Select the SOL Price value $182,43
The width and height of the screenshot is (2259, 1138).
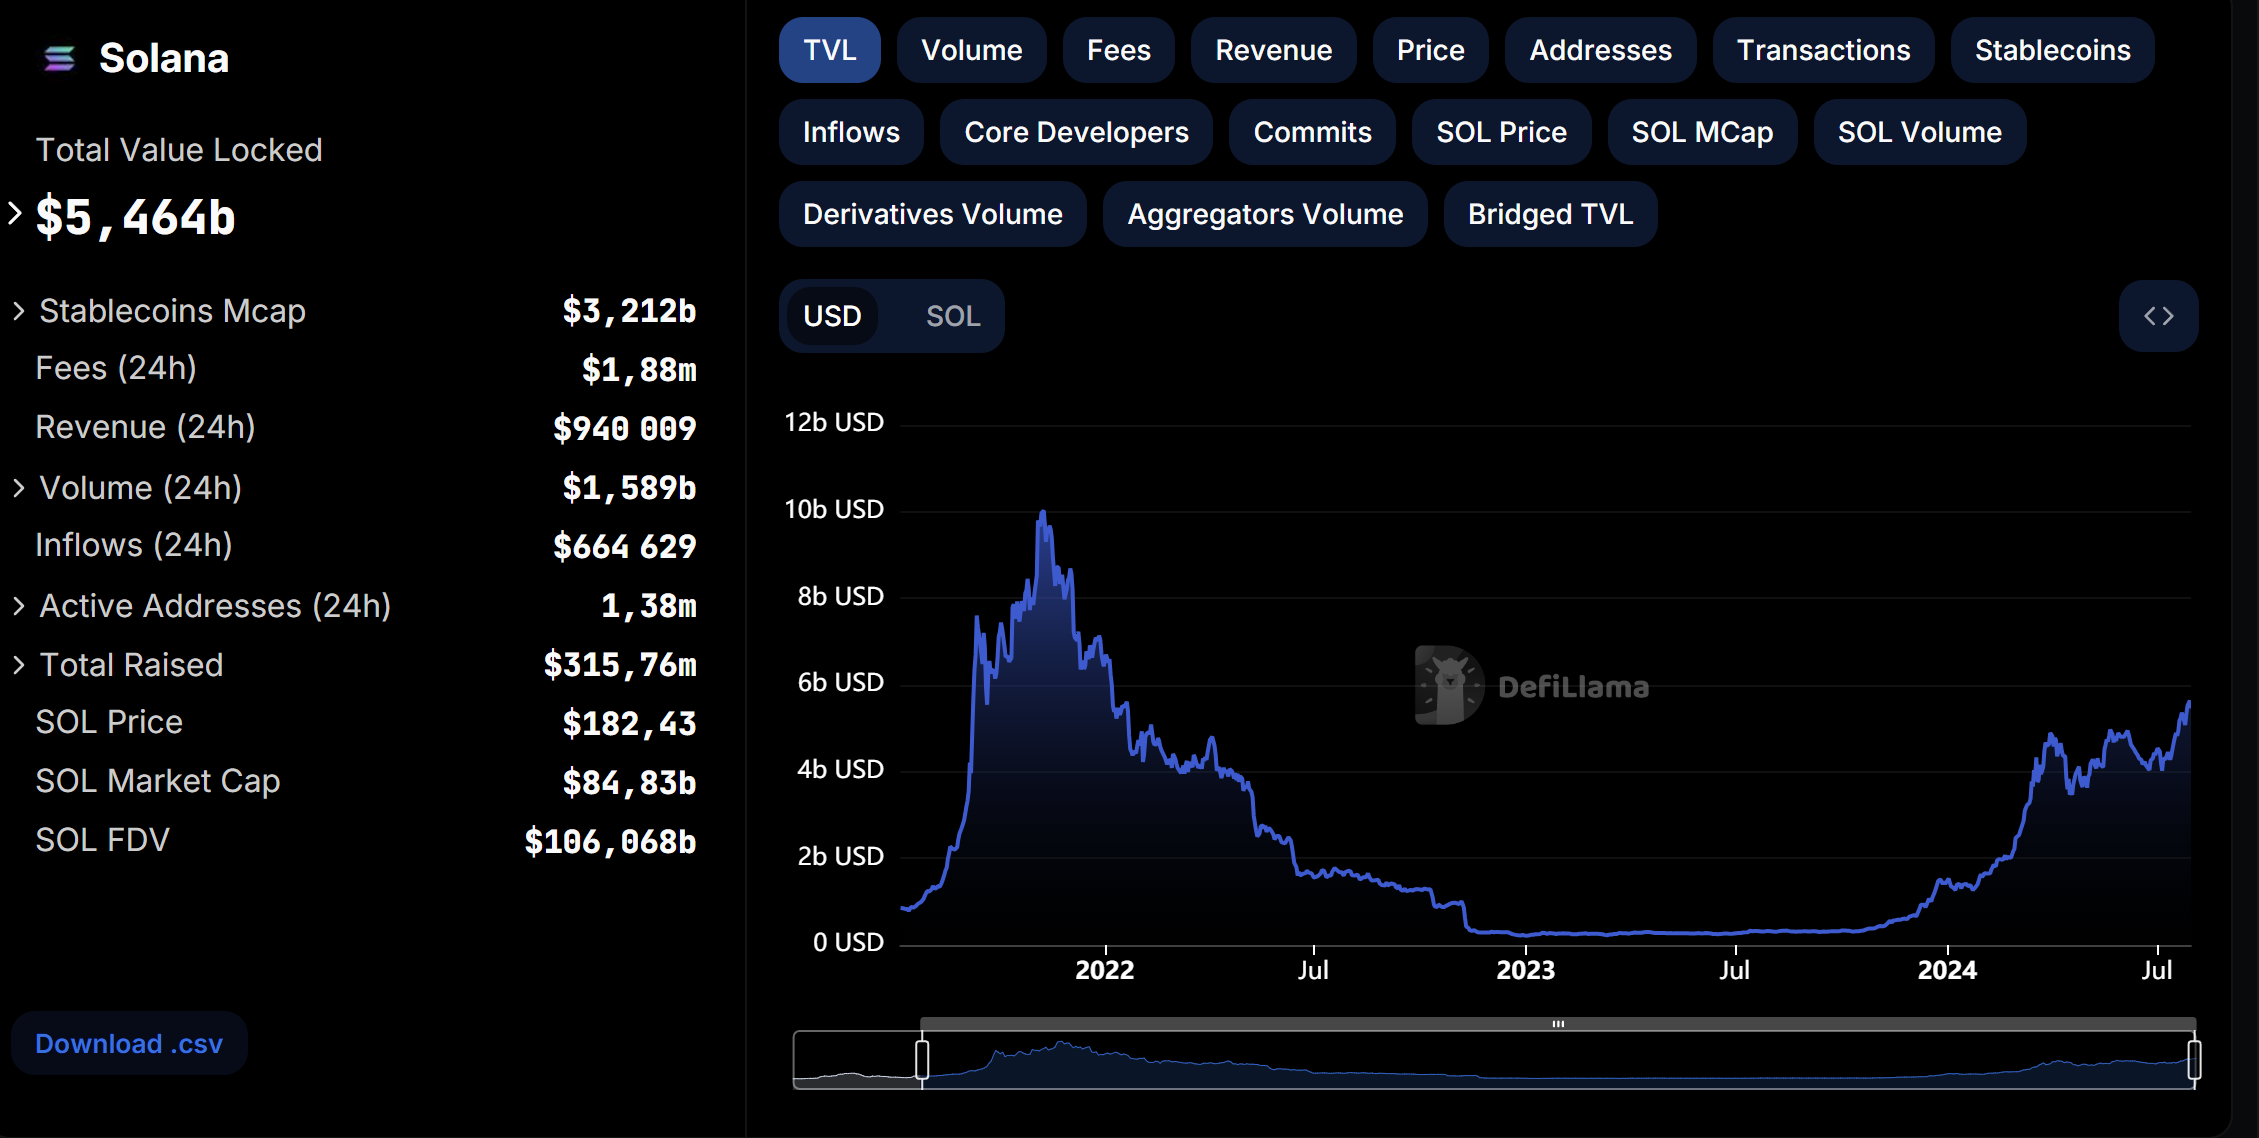point(629,724)
